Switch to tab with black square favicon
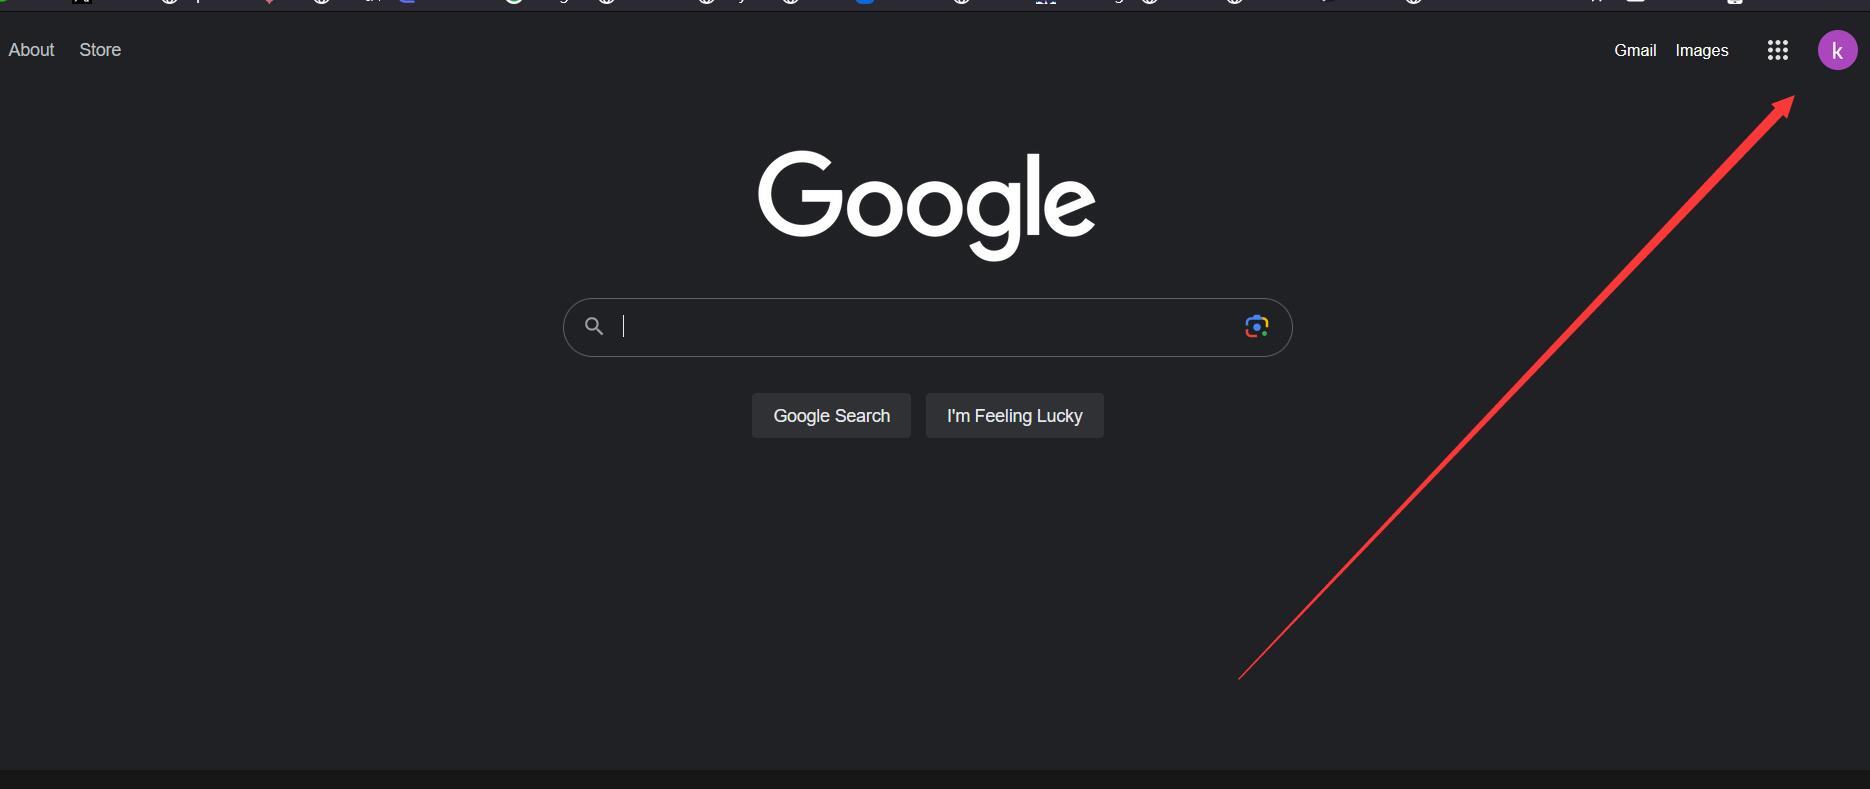 [x=82, y=2]
